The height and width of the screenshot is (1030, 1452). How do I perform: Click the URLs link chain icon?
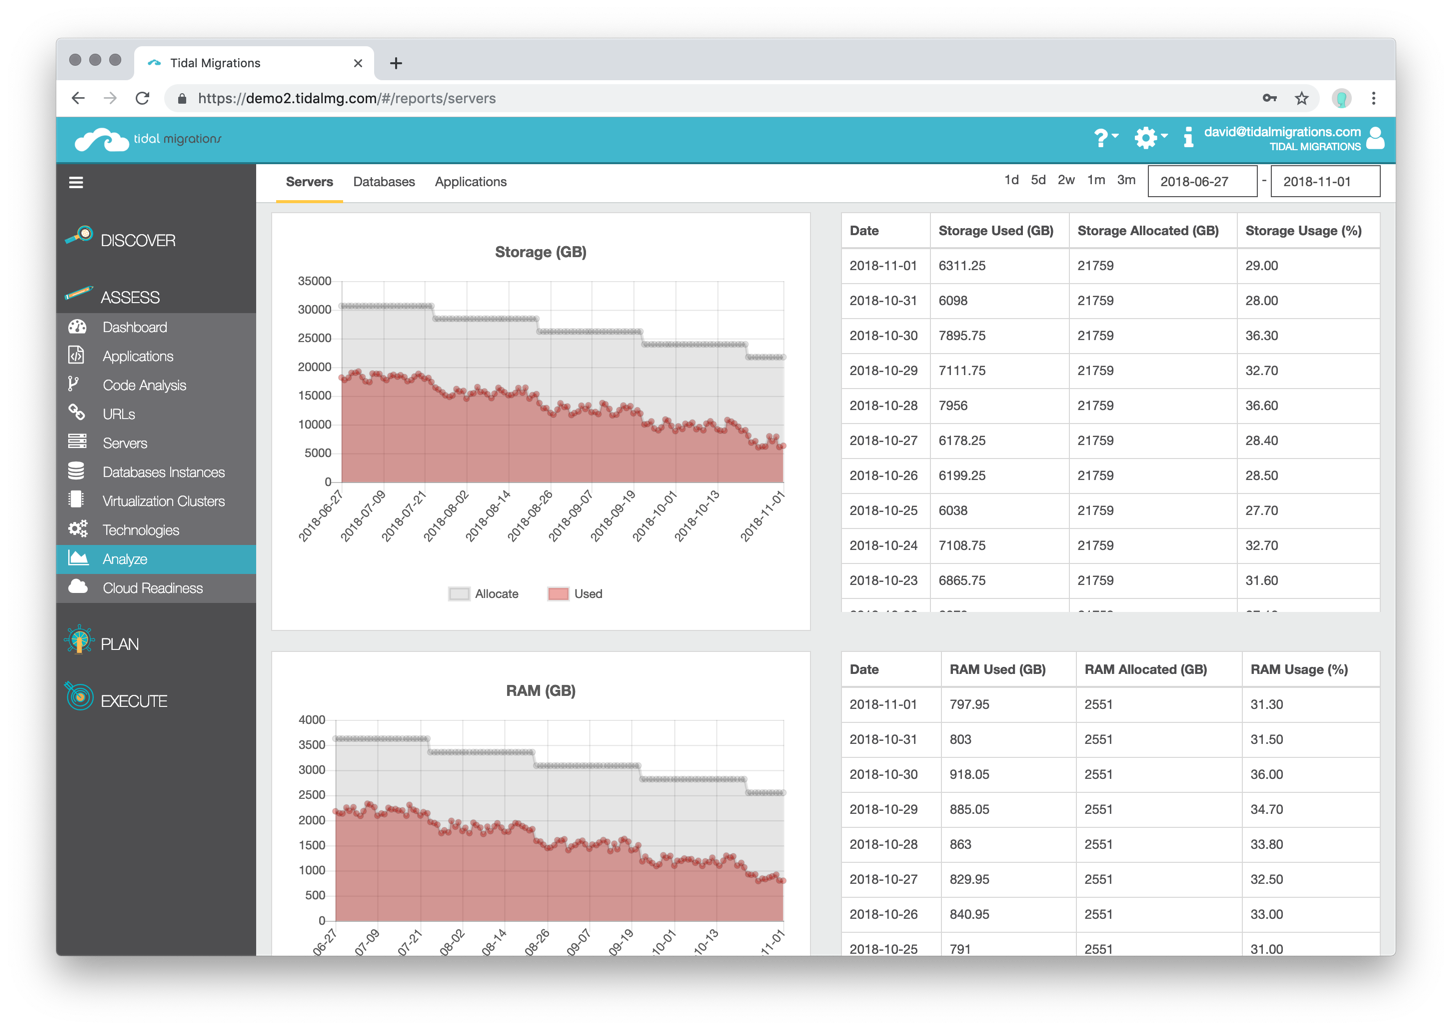coord(77,413)
